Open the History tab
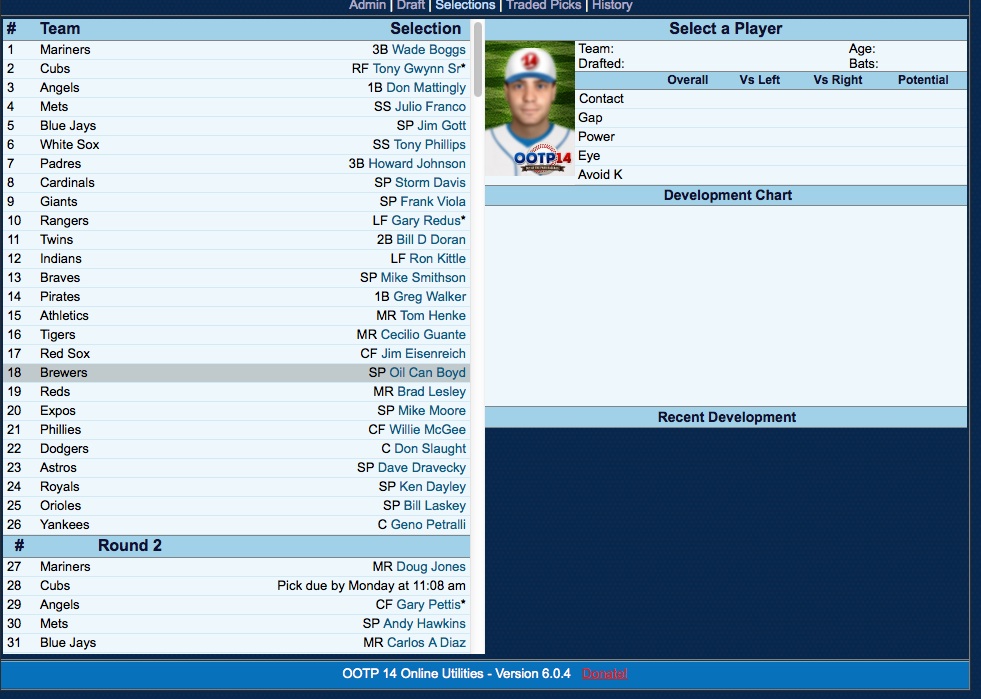 pyautogui.click(x=612, y=5)
